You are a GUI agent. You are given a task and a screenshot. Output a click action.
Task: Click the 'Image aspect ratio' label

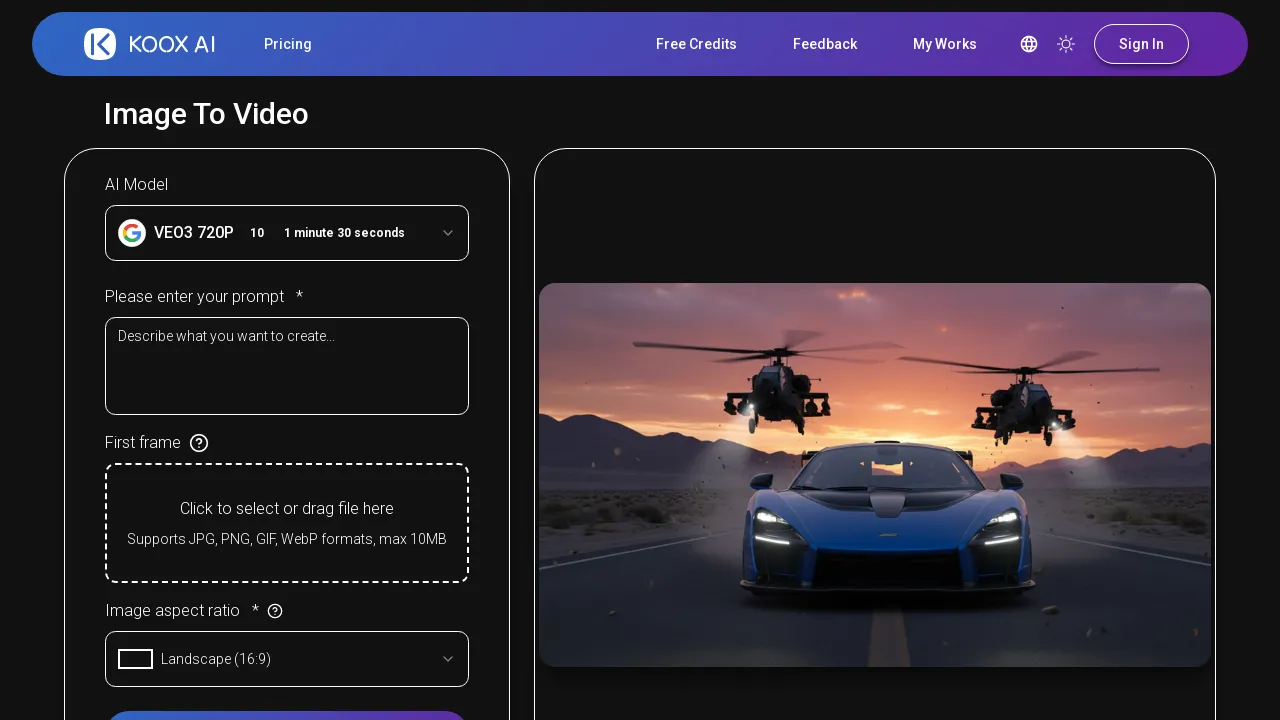173,611
